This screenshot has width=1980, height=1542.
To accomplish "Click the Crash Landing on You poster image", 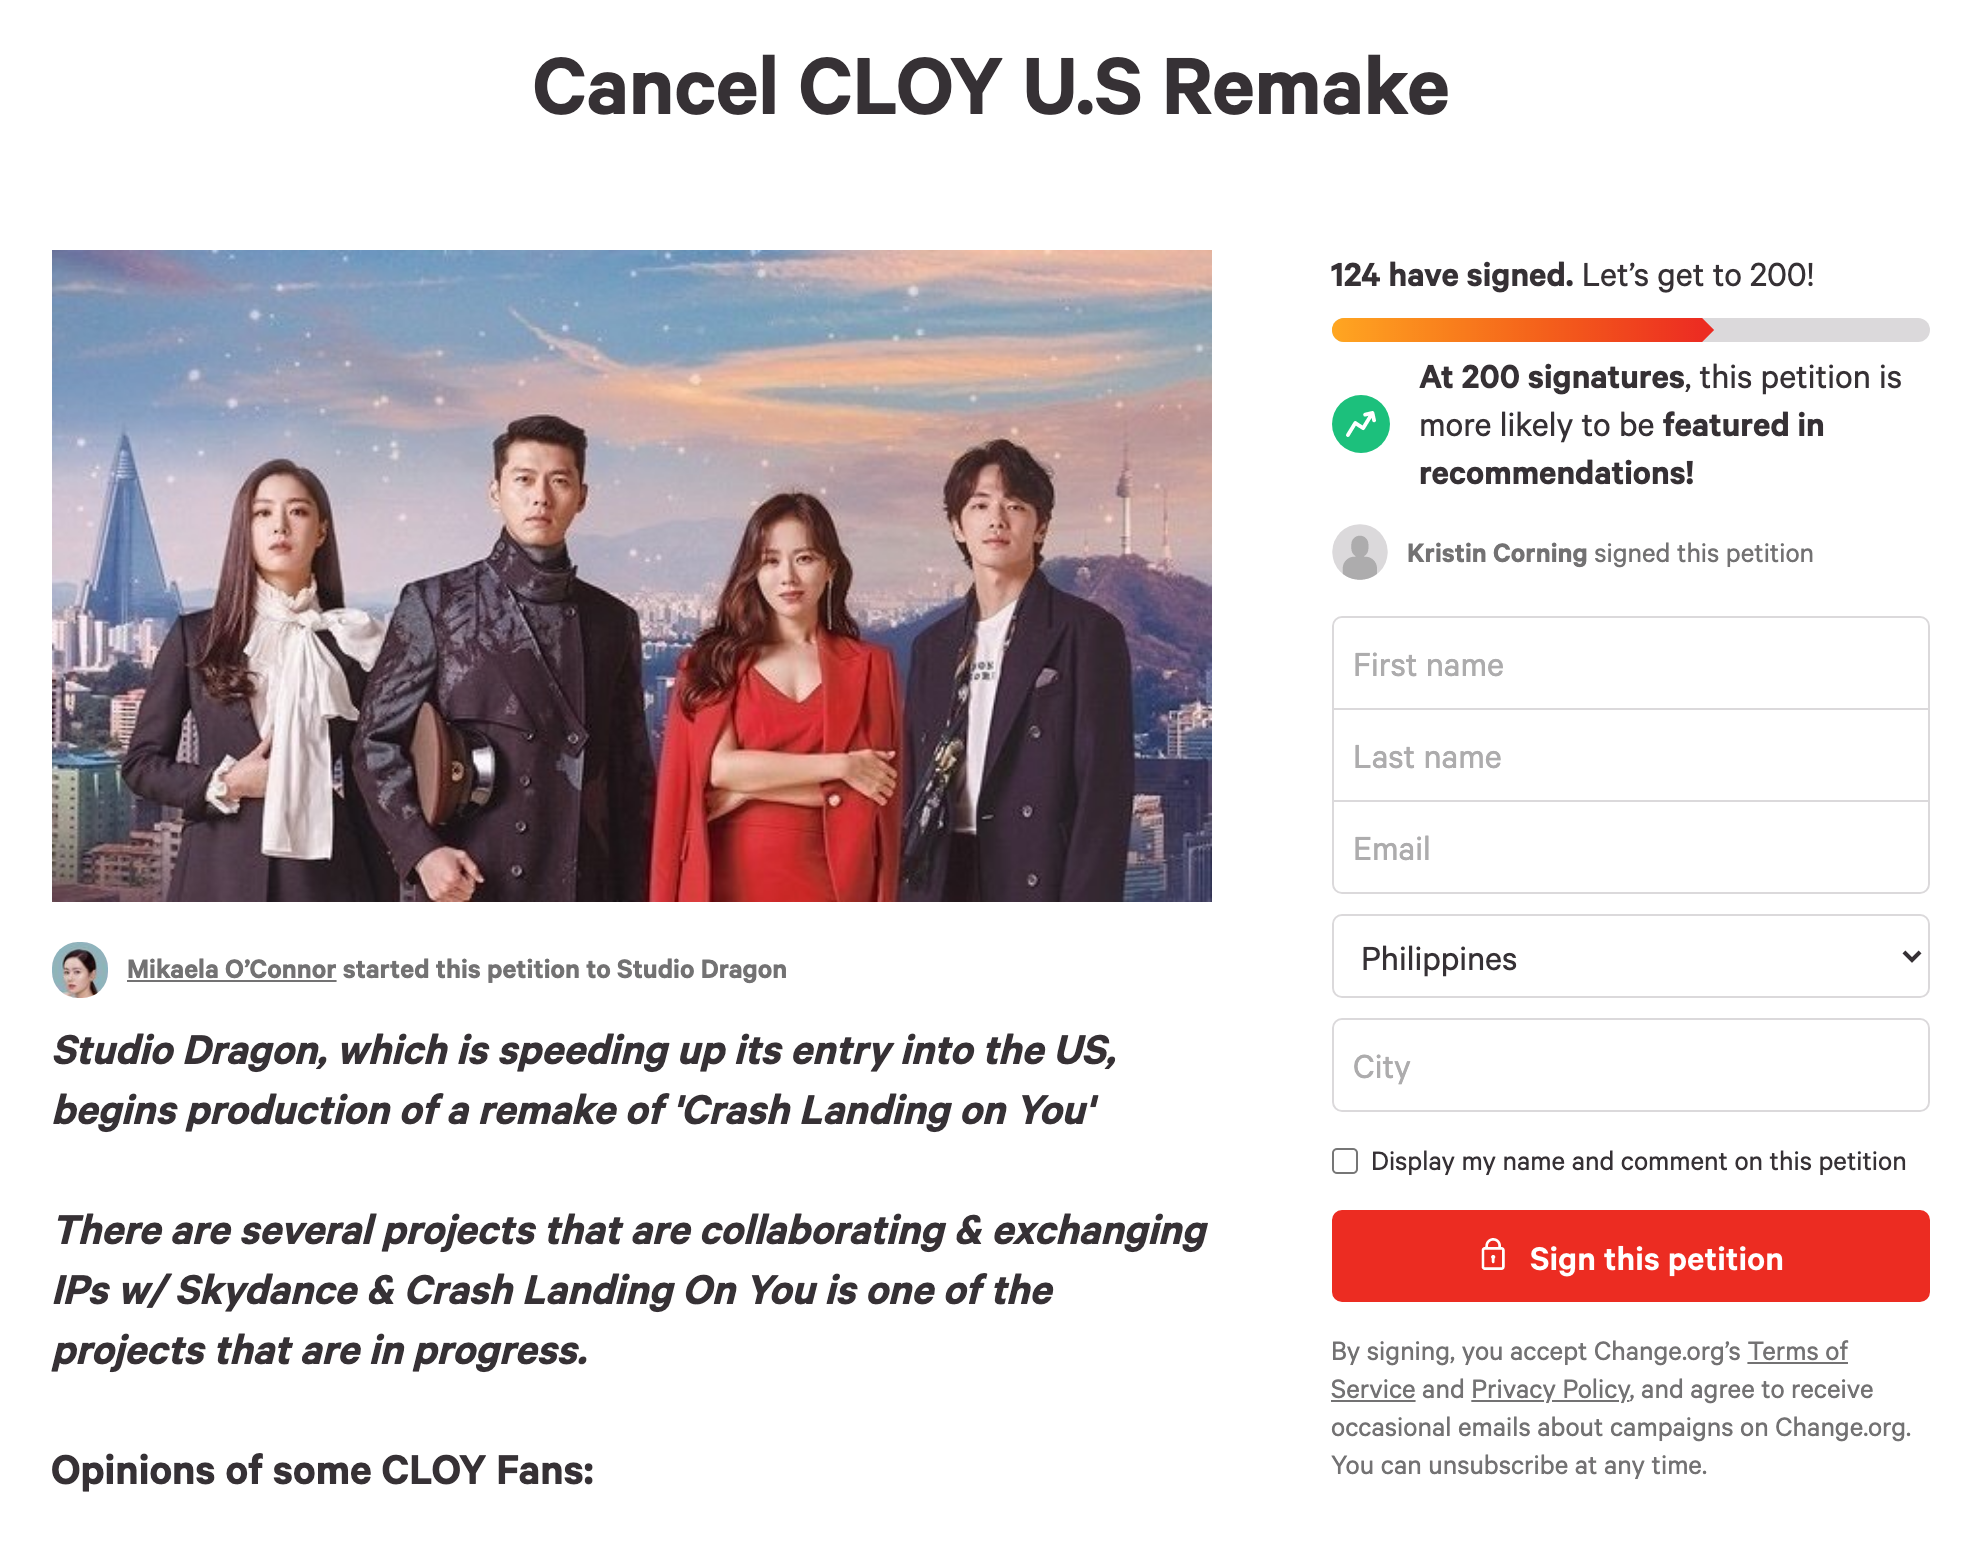I will [631, 576].
